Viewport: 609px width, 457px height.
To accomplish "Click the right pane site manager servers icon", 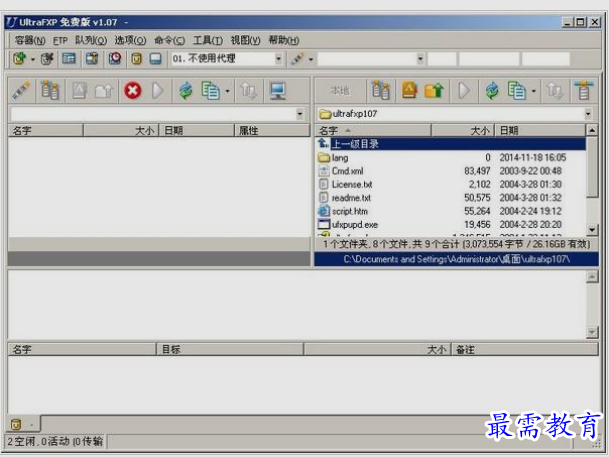I will click(x=381, y=91).
